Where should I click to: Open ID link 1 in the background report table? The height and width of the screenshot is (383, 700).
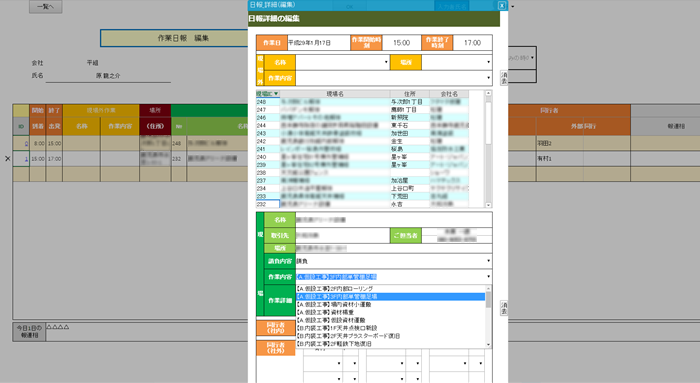click(x=26, y=158)
